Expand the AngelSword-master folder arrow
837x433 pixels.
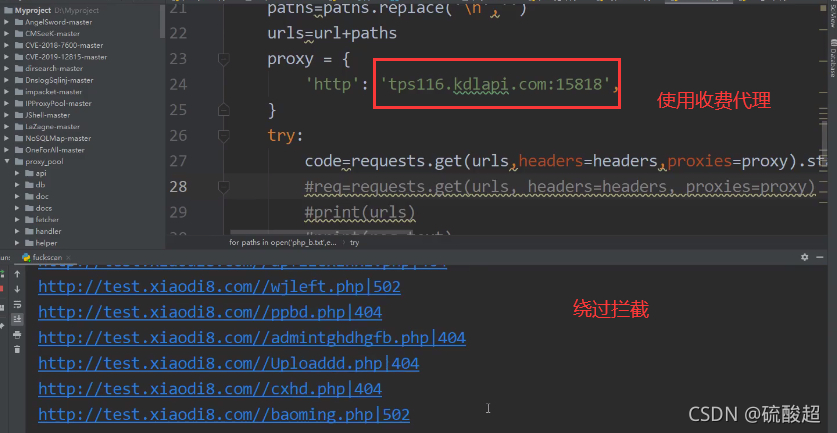coord(7,22)
